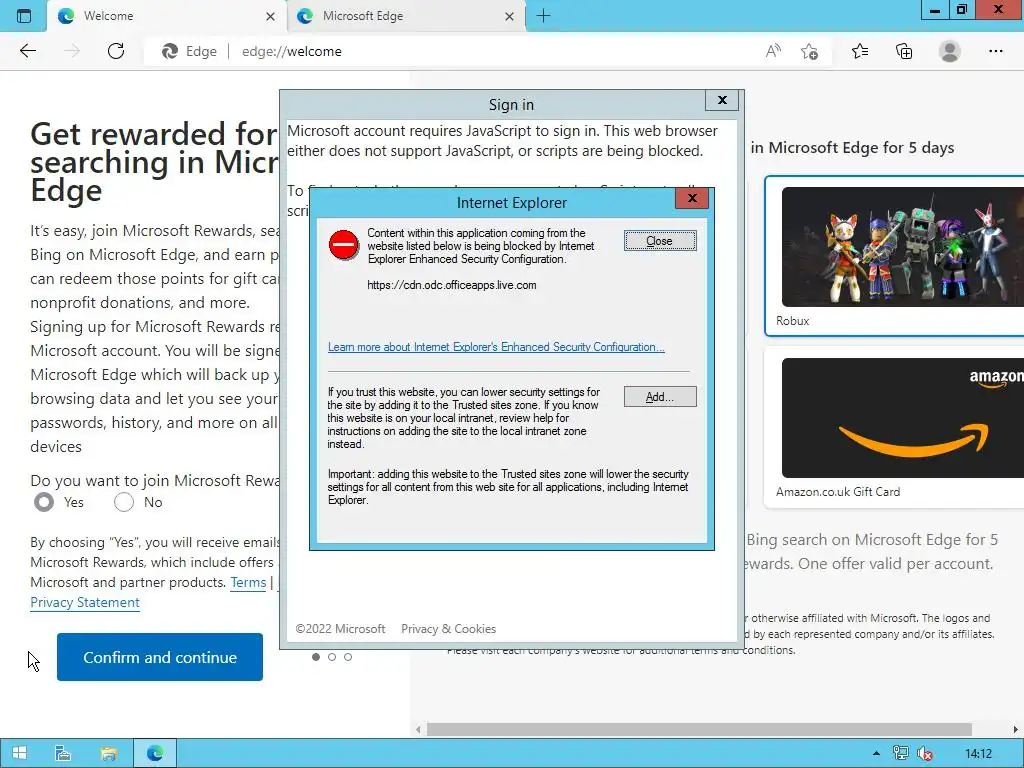Open the Privacy Statement link
The height and width of the screenshot is (768, 1024).
pyautogui.click(x=85, y=602)
